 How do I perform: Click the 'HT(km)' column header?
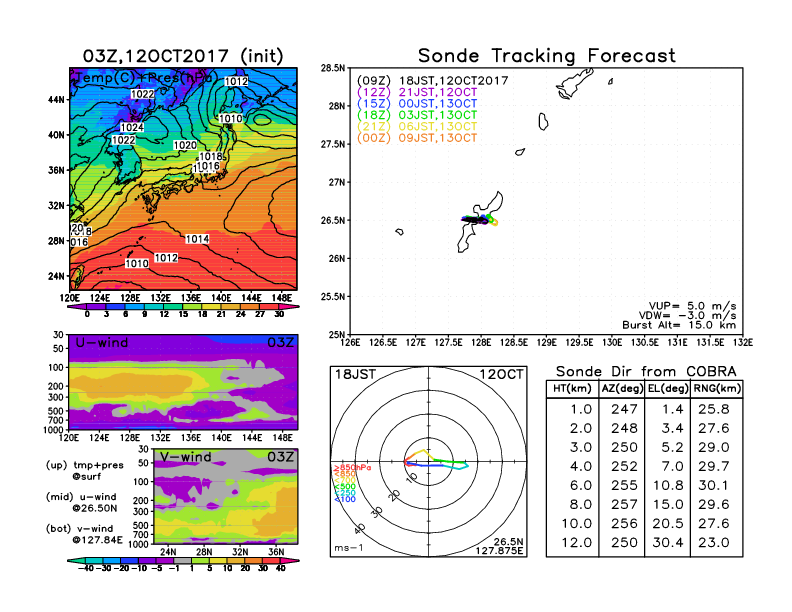coord(572,389)
